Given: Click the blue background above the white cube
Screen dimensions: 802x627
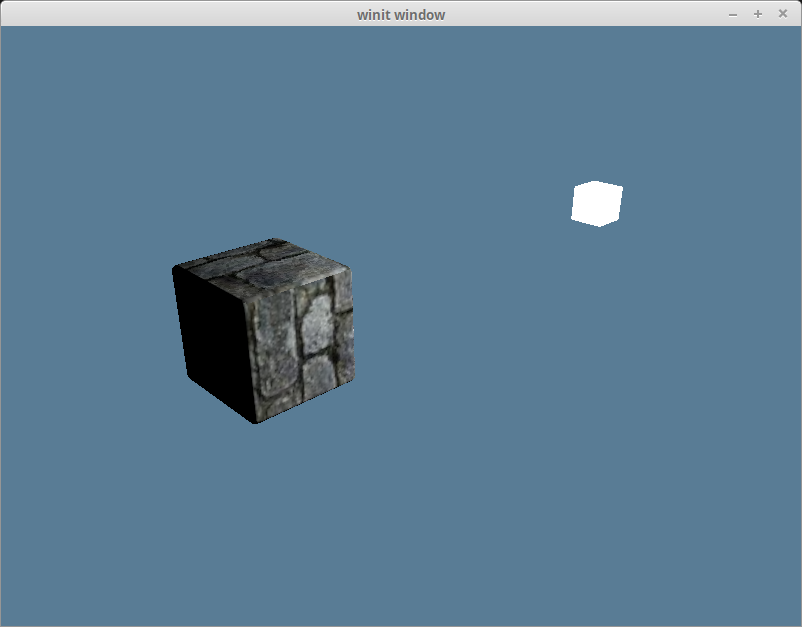Looking at the screenshot, I should tap(597, 100).
